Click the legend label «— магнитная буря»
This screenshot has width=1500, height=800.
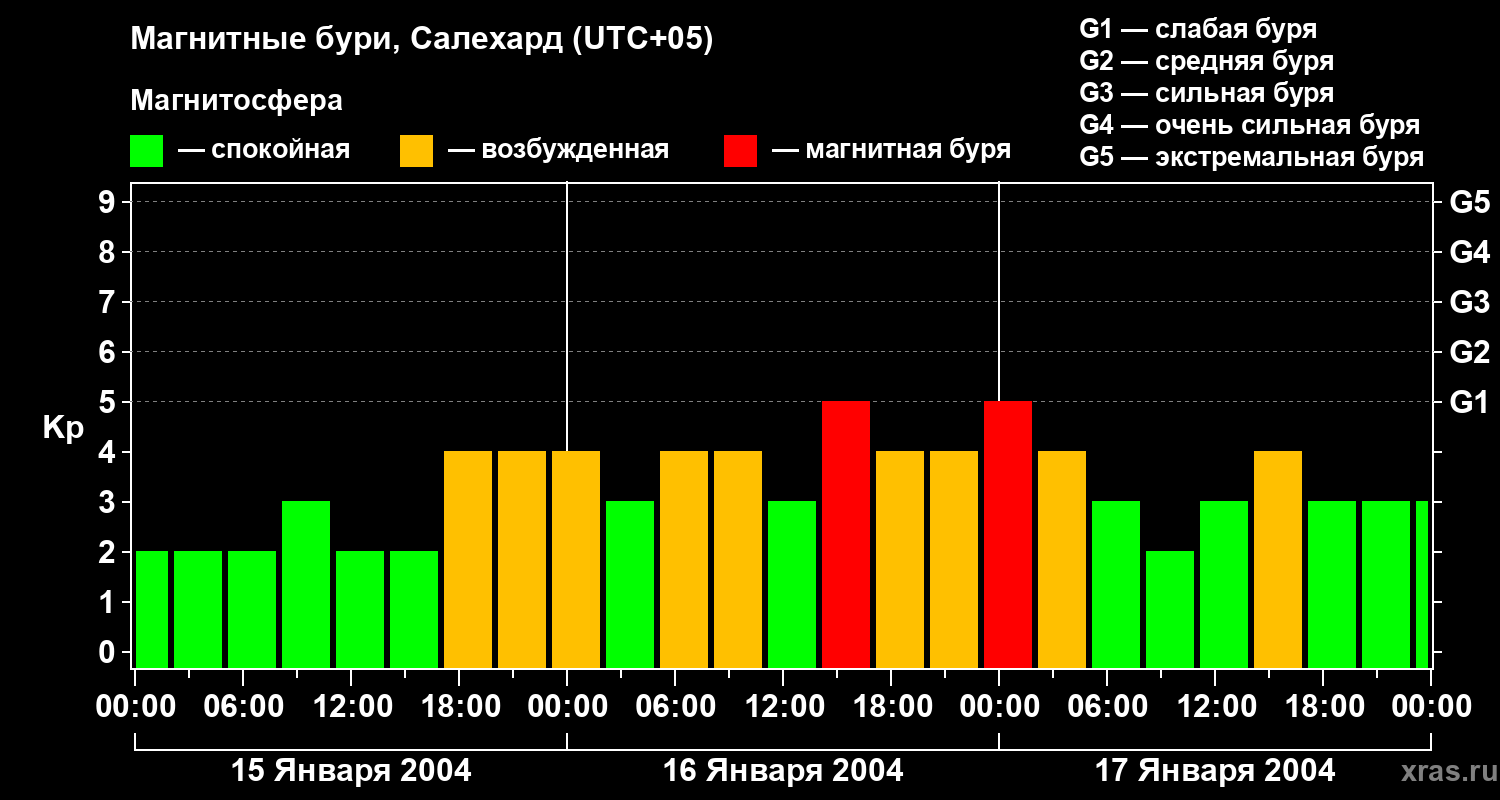coord(891,151)
